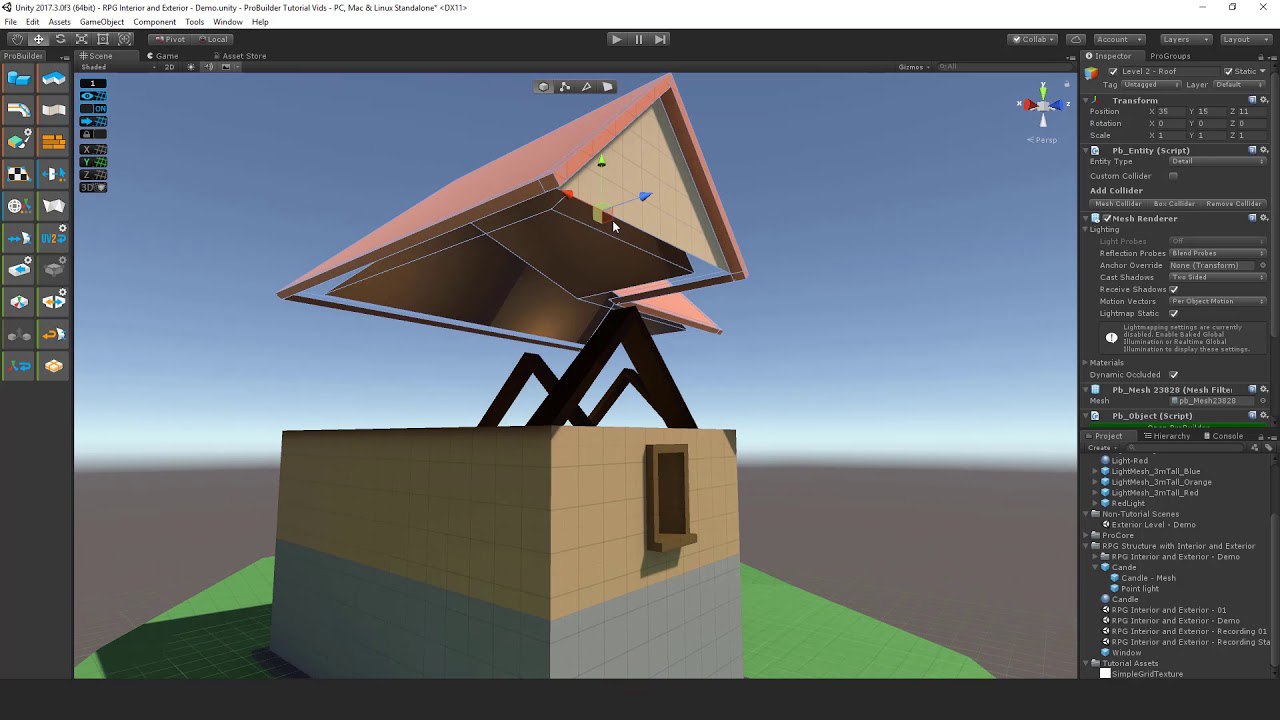This screenshot has height=720, width=1280.
Task: Toggle Receive Shadows checkbox
Action: [1173, 289]
